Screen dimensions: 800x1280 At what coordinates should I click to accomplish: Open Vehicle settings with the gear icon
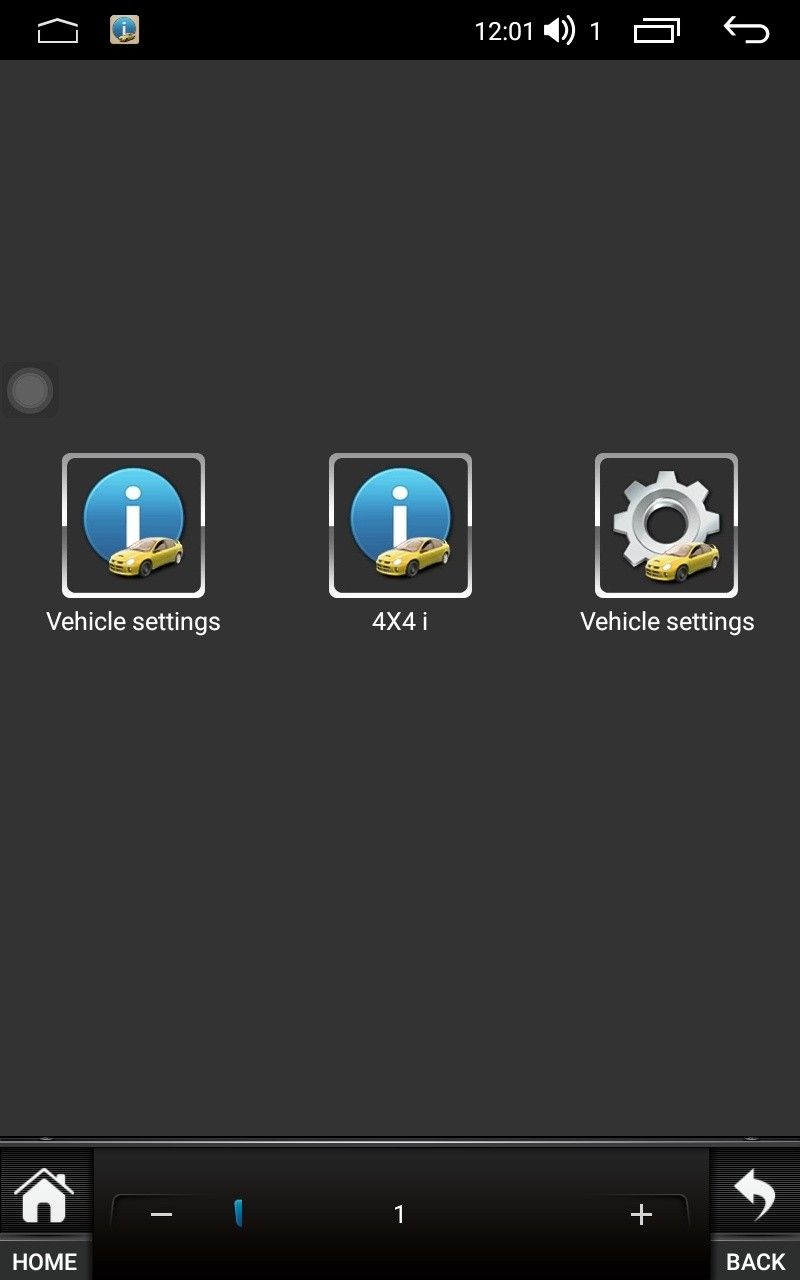[x=667, y=526]
